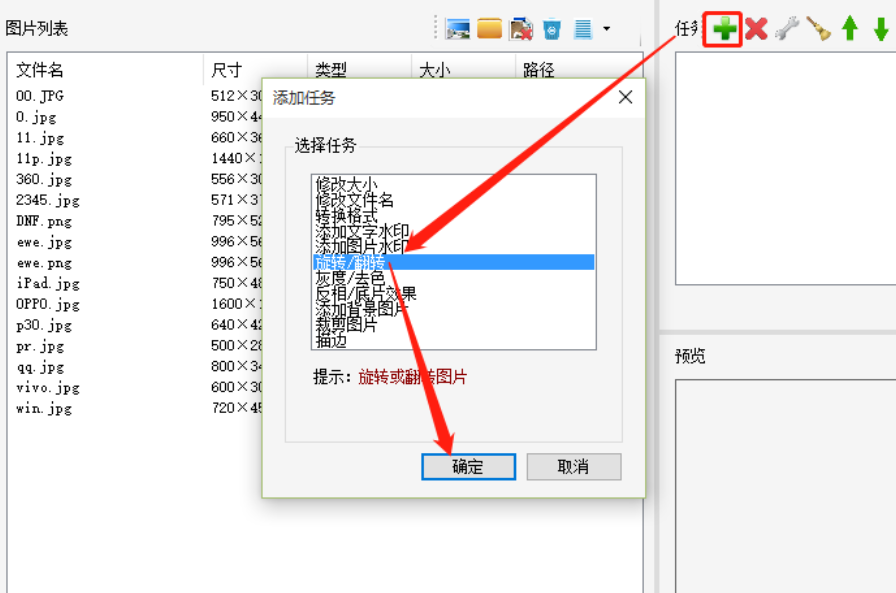The height and width of the screenshot is (593, 896).
Task: Click the wrench edit task icon
Action: (x=787, y=29)
